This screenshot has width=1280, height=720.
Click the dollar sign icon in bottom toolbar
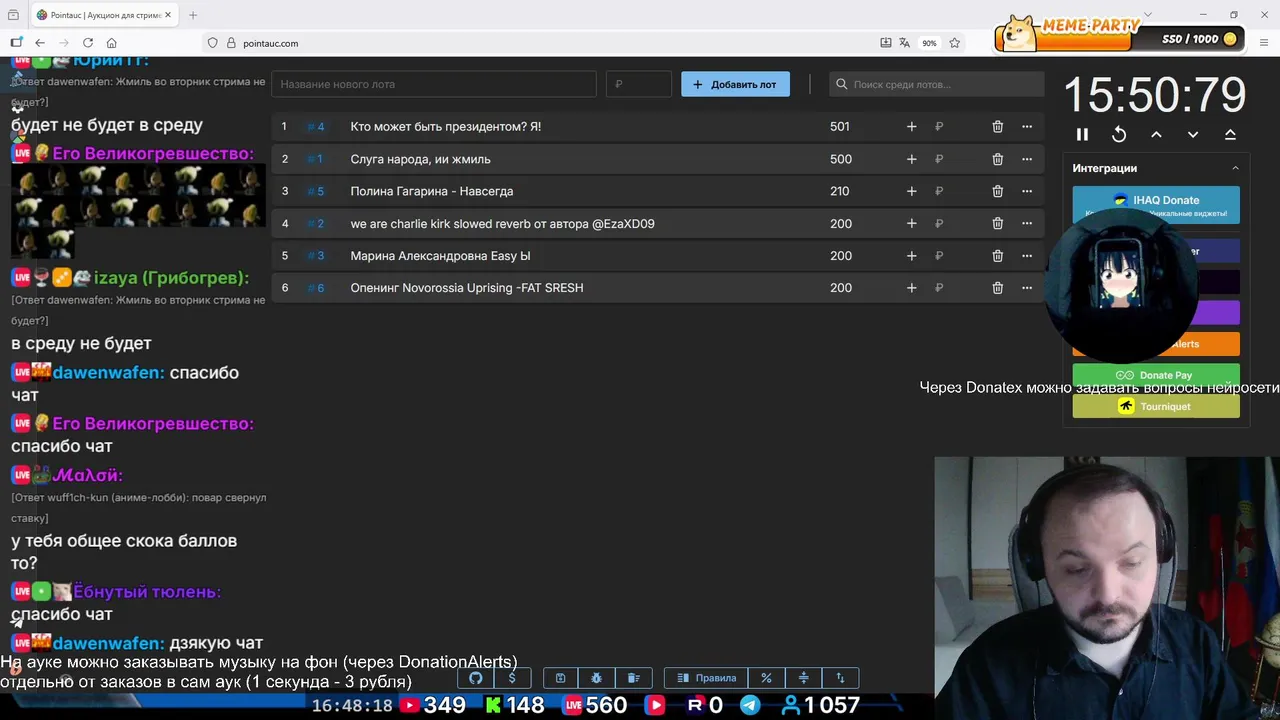pos(512,678)
